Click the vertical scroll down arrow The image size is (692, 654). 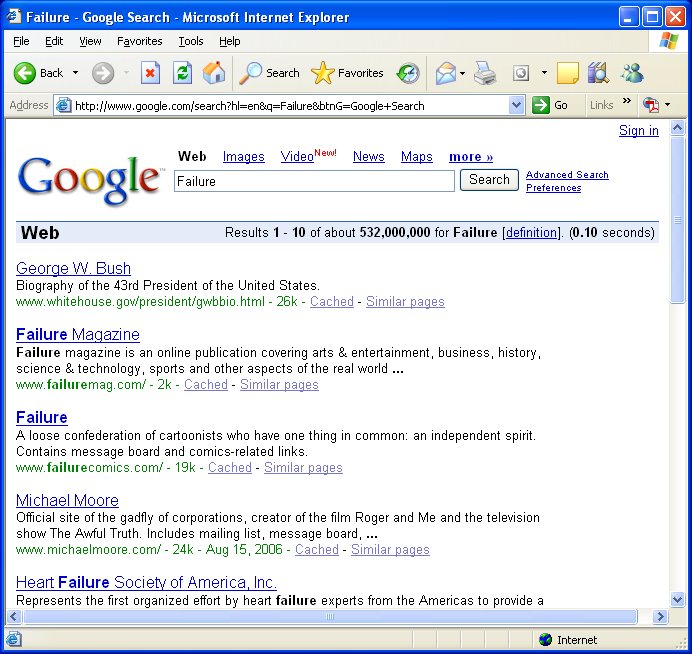click(x=677, y=599)
